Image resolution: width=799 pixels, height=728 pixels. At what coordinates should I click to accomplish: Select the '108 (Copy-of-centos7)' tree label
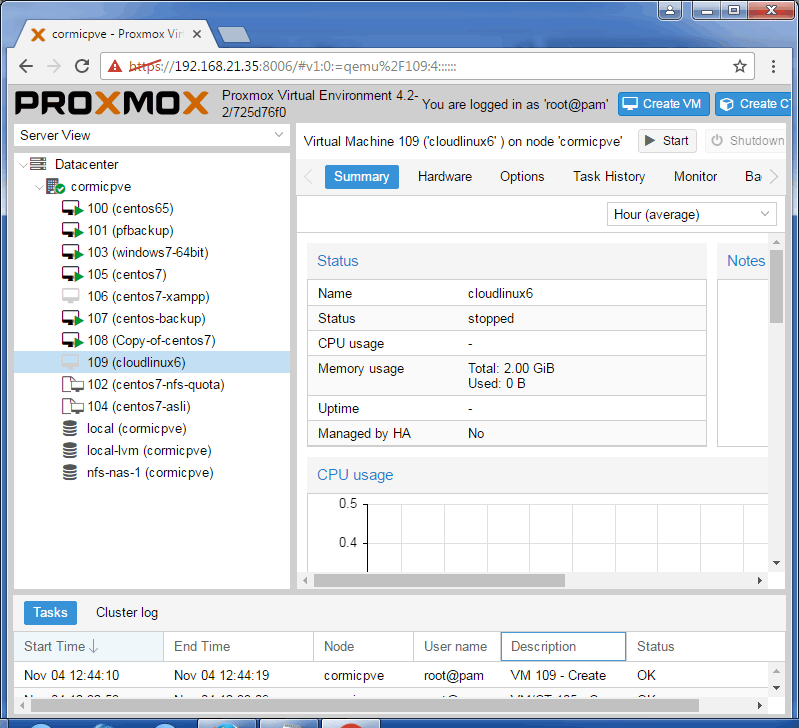(151, 340)
